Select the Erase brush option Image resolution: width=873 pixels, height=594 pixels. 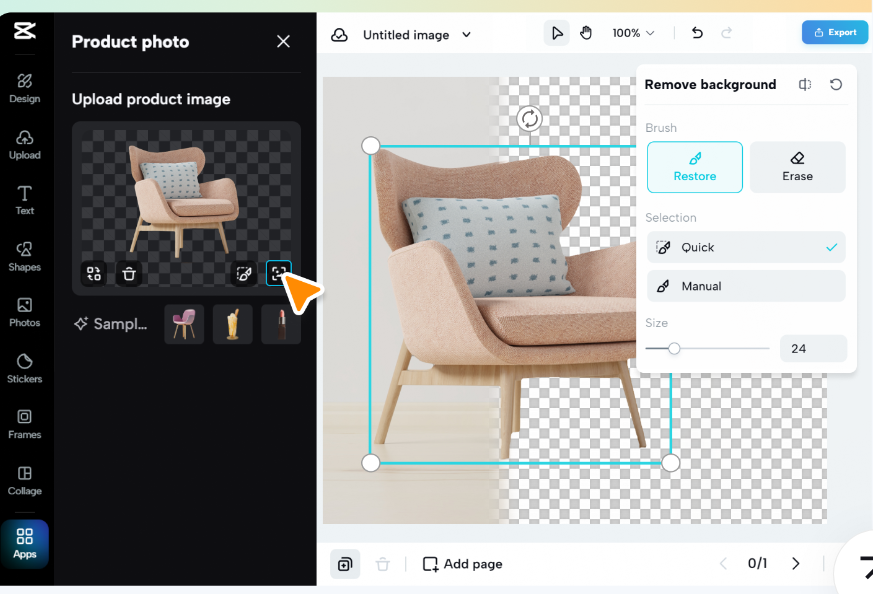pyautogui.click(x=797, y=167)
